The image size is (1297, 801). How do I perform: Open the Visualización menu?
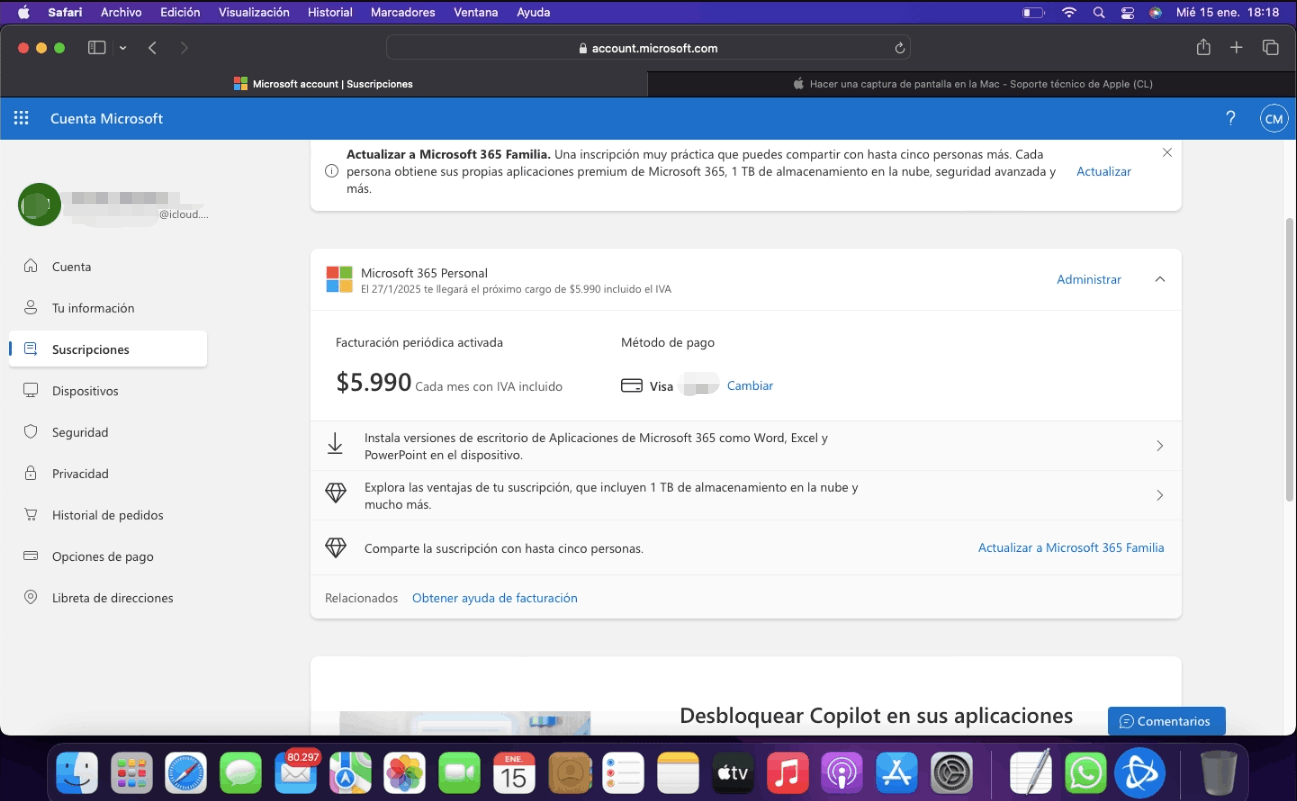(254, 12)
